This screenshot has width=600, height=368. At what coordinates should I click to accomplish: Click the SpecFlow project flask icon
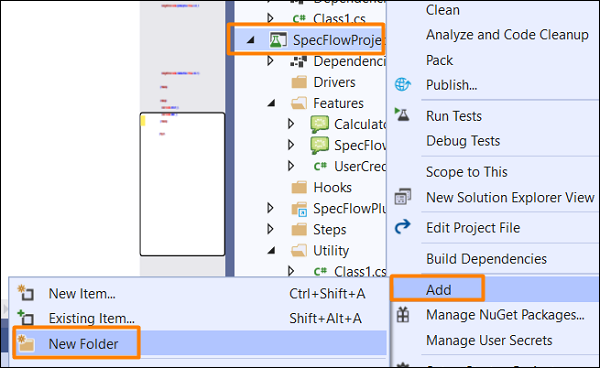pyautogui.click(x=278, y=40)
